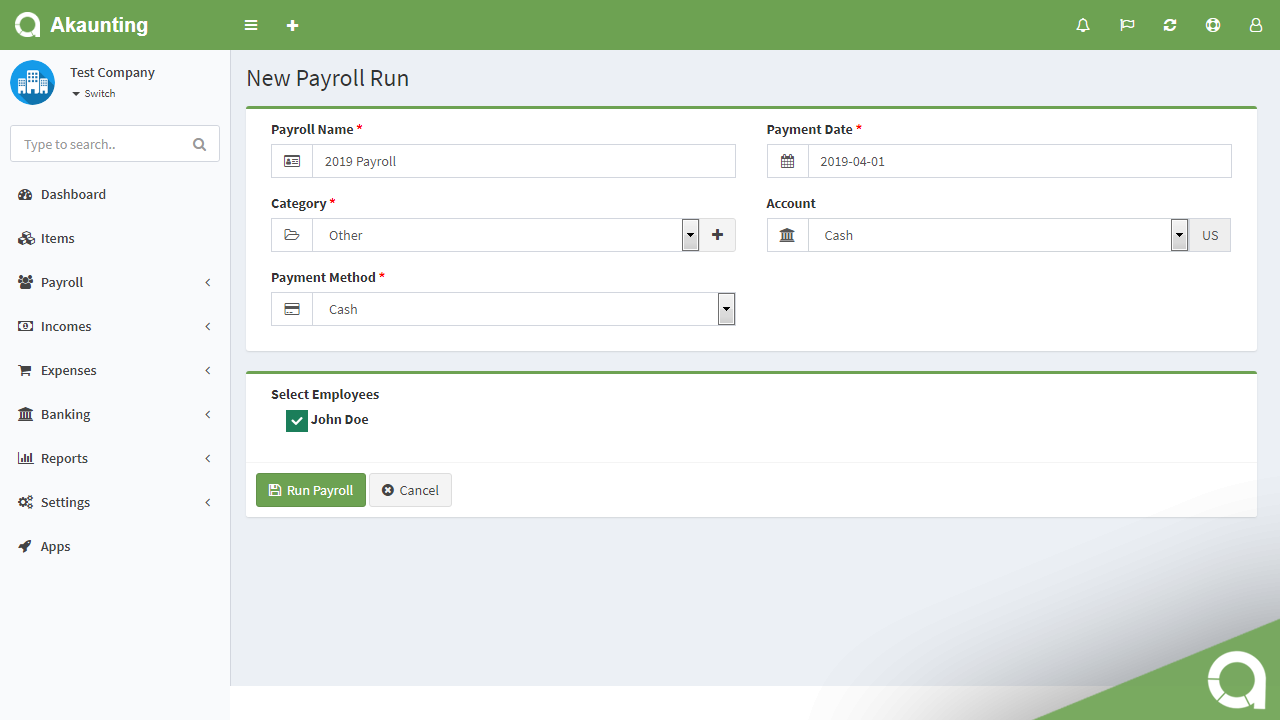
Task: Click the Run Payroll button
Action: tap(310, 490)
